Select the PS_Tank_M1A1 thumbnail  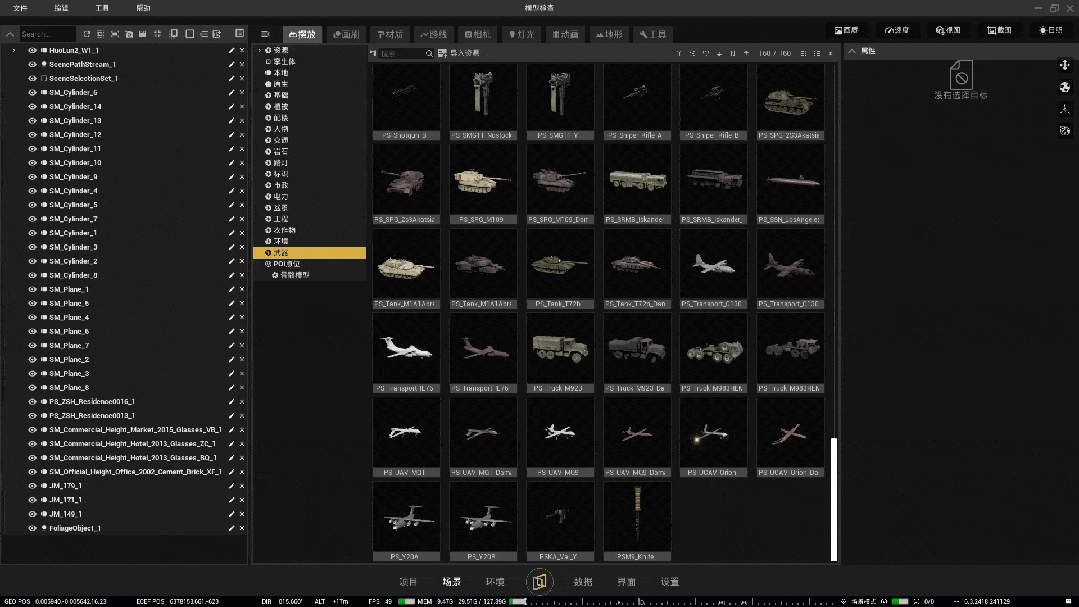pyautogui.click(x=406, y=264)
